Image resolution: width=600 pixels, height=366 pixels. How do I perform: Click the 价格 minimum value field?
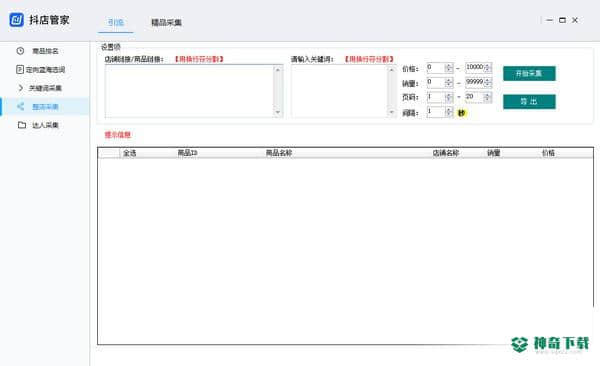(436, 68)
